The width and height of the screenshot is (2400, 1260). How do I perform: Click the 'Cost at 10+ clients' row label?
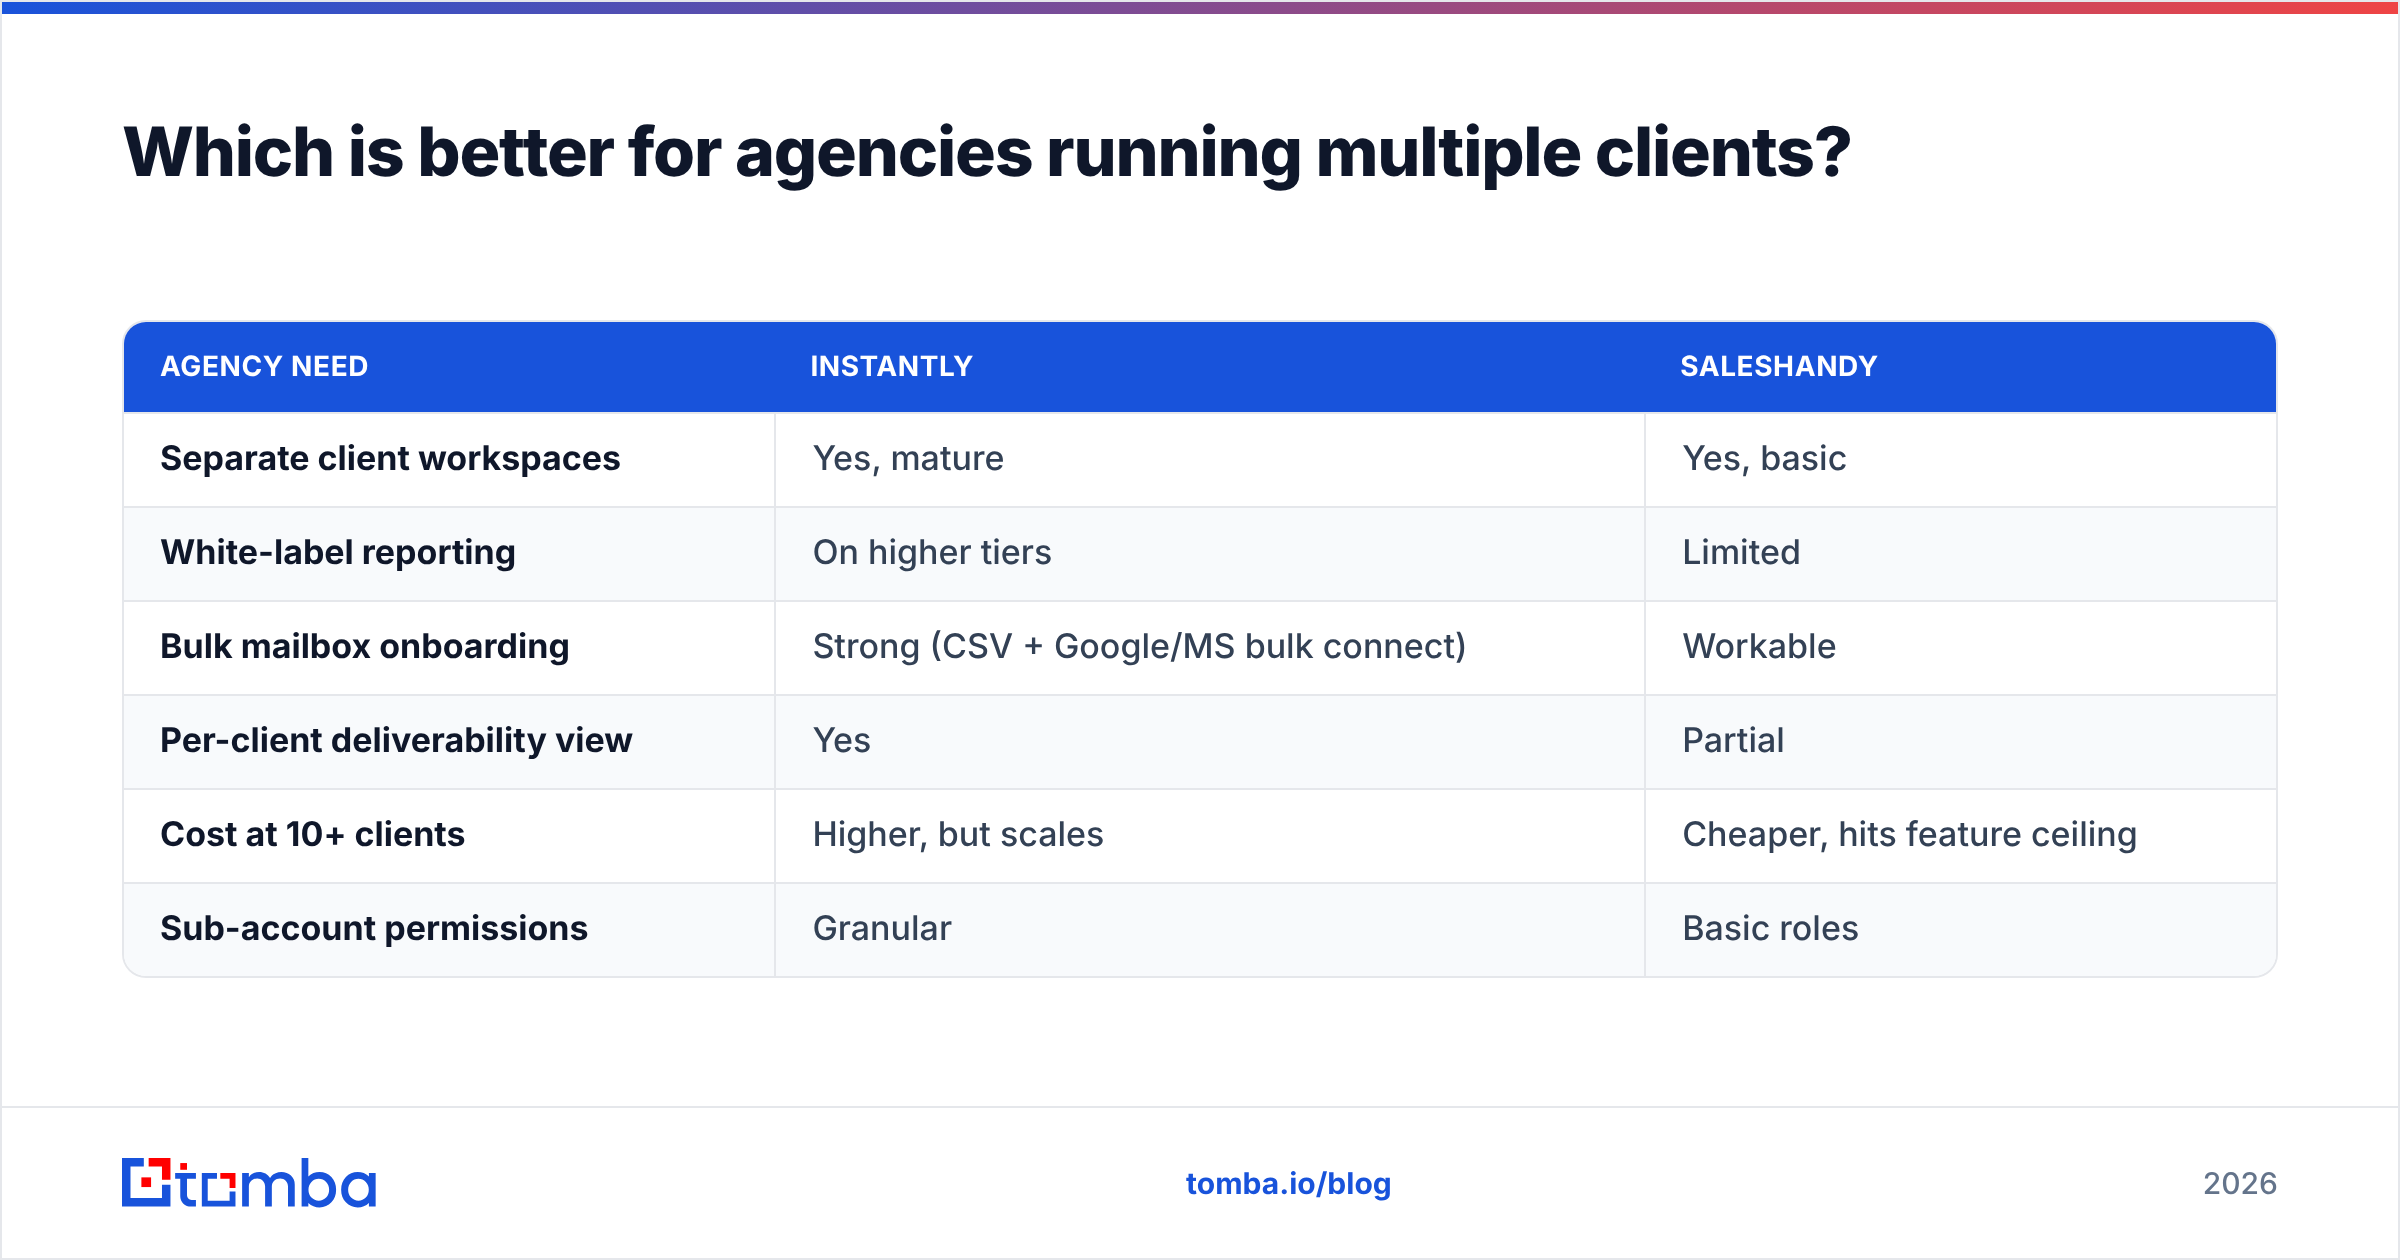[312, 834]
